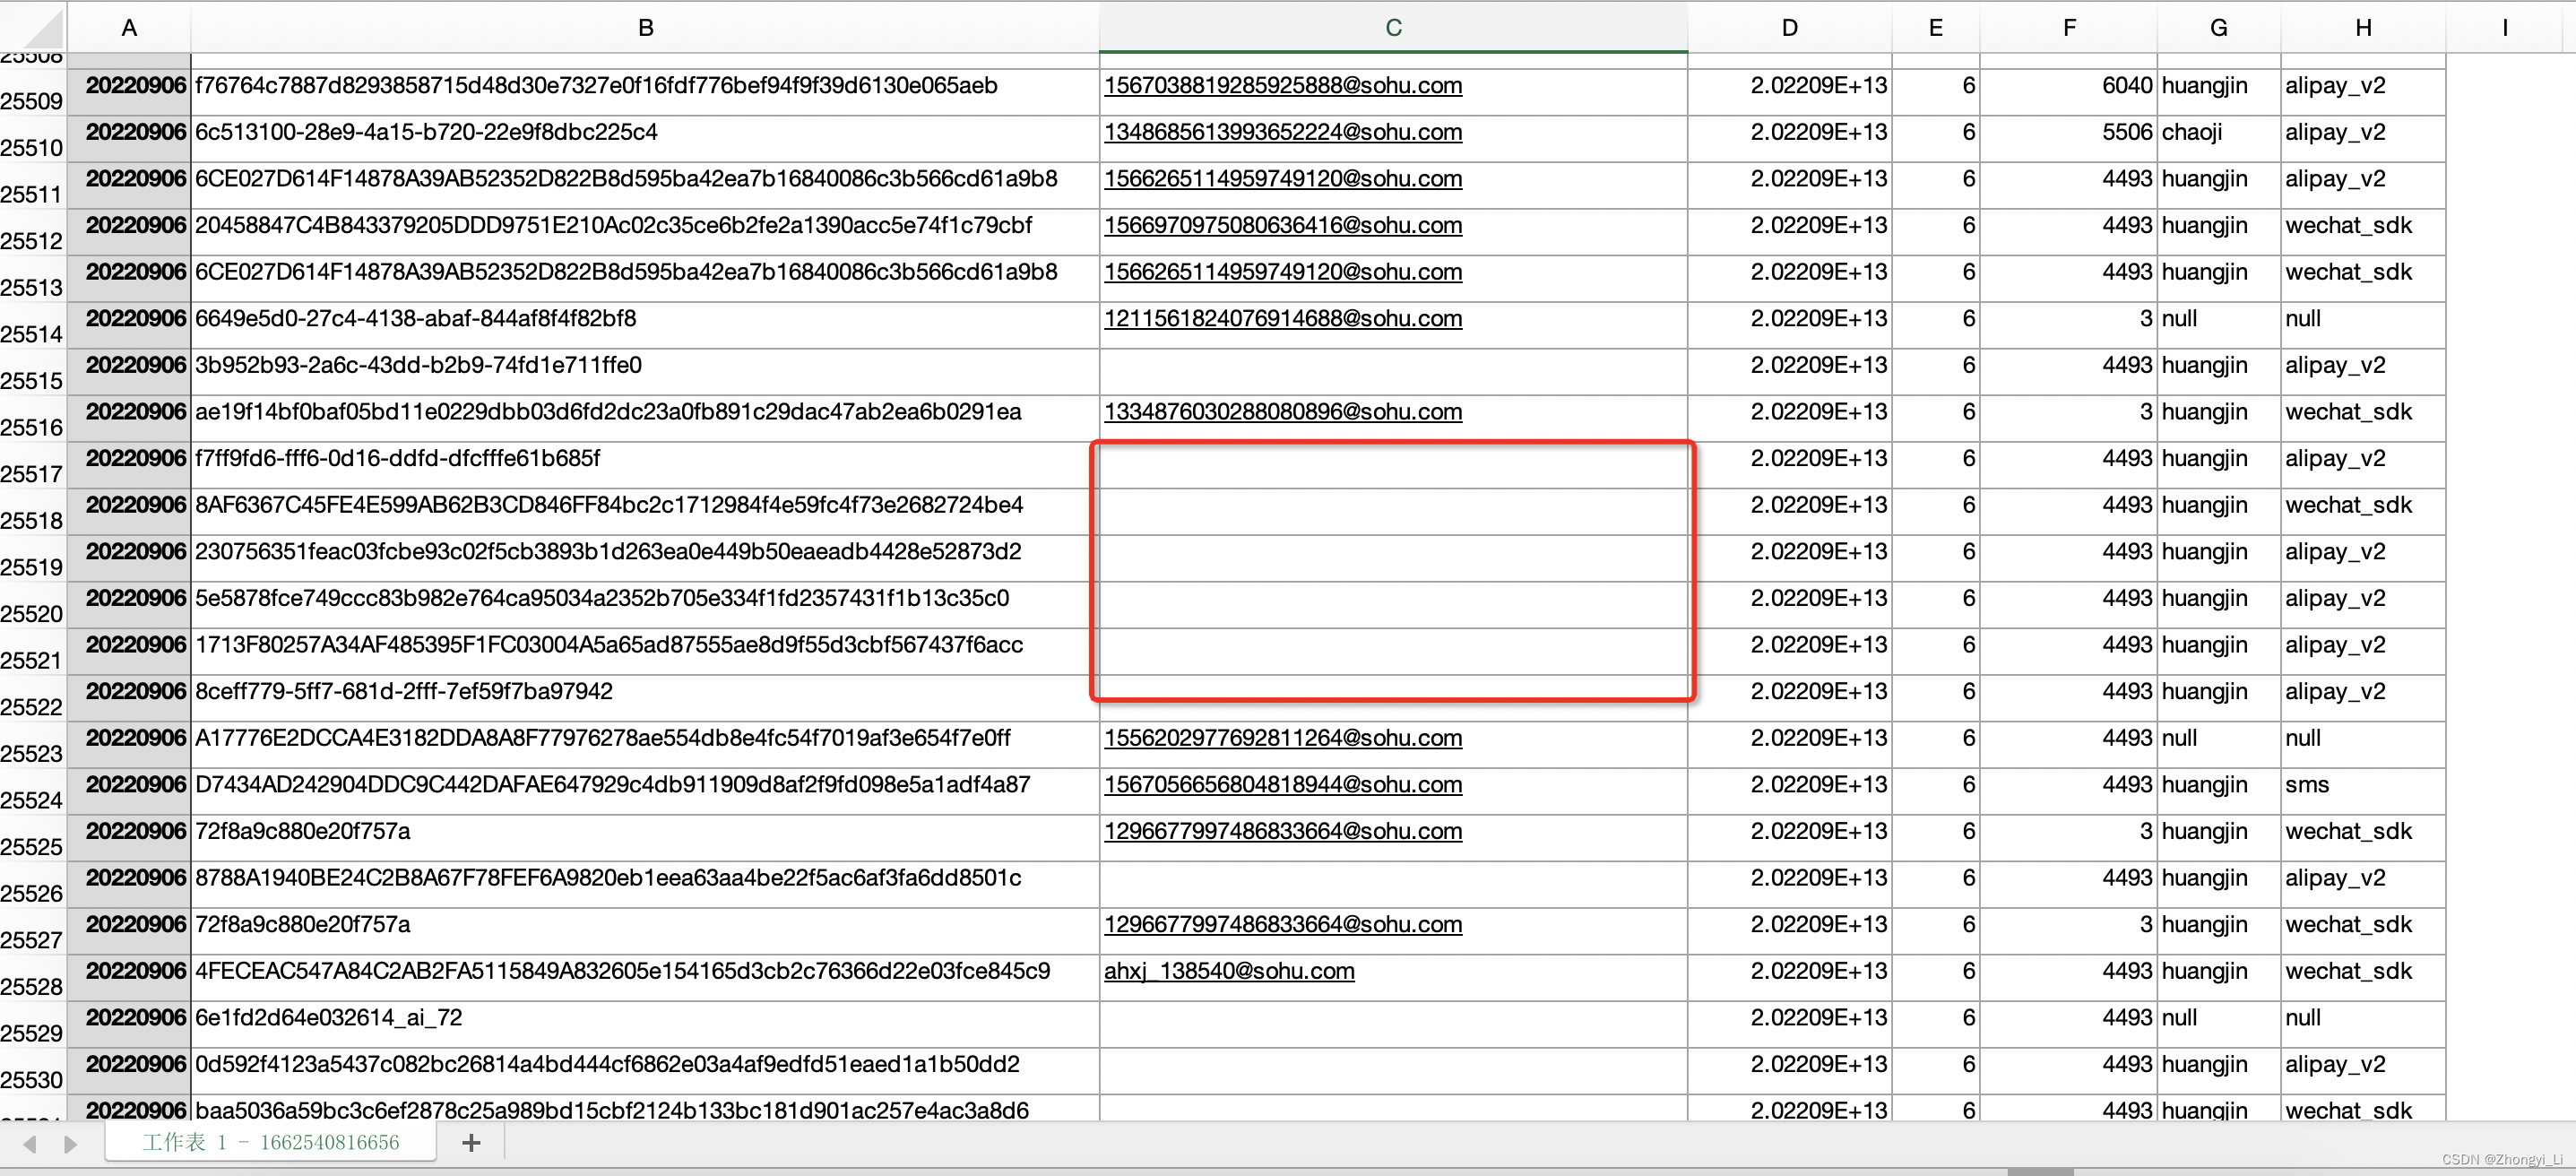Open link ahxj_138540@sohu.com
Screen dimensions: 2576x1176
1229,971
